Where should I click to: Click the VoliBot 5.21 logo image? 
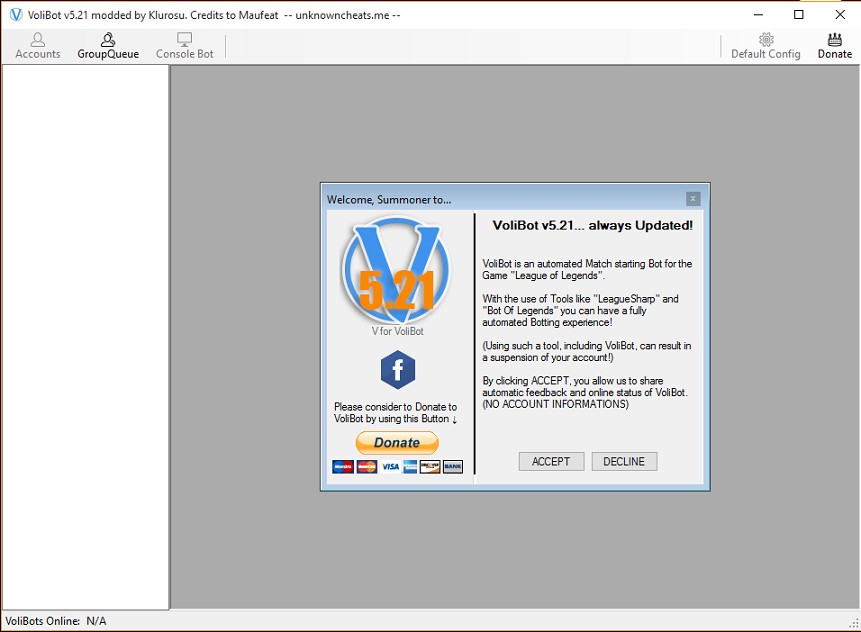click(397, 270)
